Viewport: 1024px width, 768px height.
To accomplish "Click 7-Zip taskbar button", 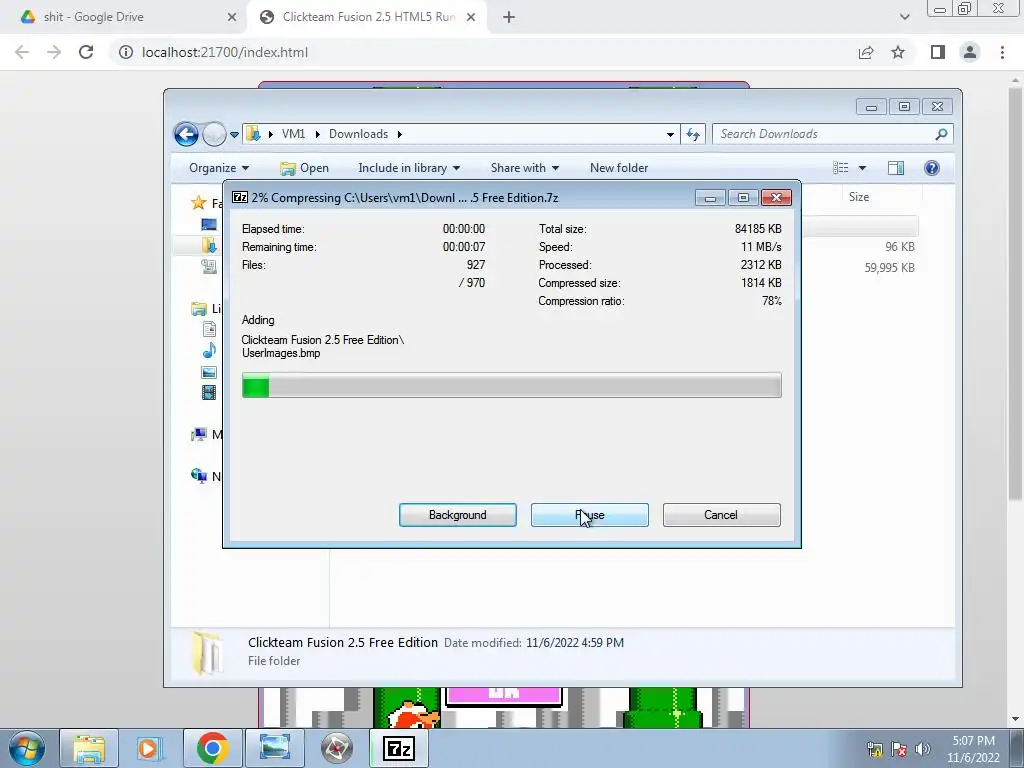I will point(399,748).
